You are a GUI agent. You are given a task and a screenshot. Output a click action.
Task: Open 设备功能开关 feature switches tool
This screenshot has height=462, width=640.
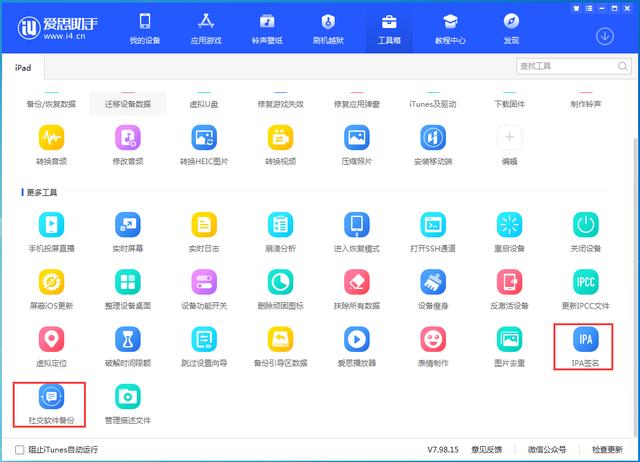point(204,282)
